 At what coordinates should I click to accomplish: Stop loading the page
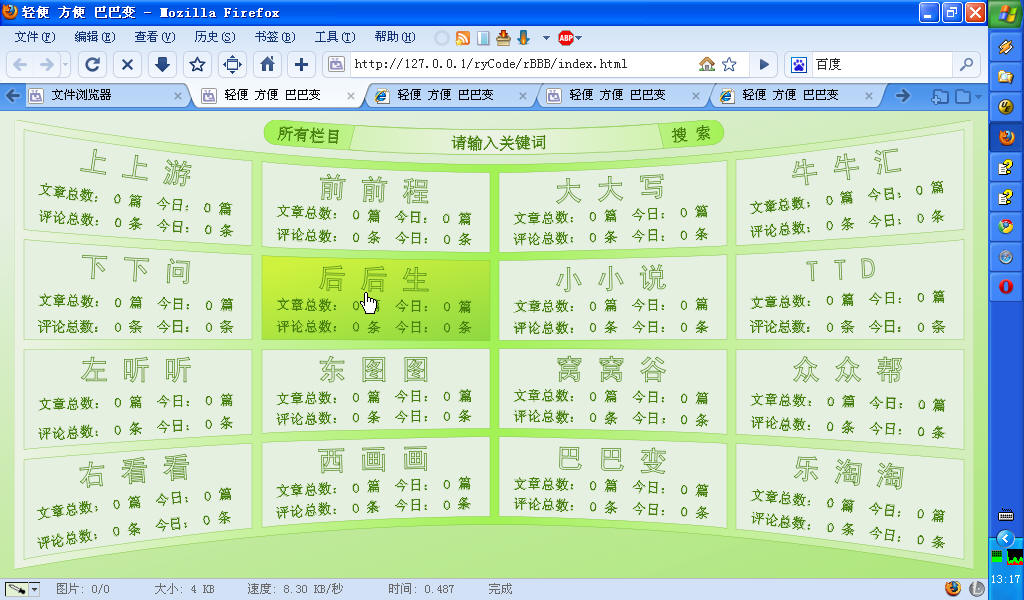tap(127, 64)
